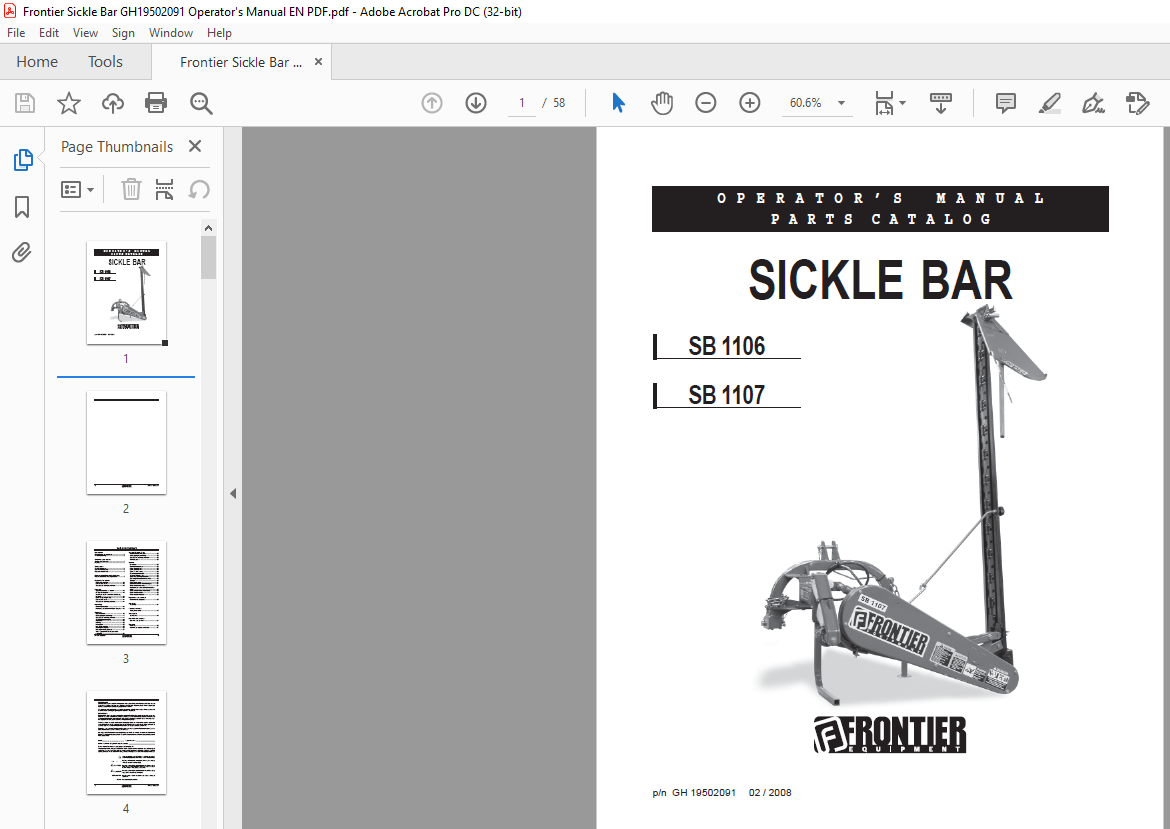Close the Frontier Sickle Bar tab
The width and height of the screenshot is (1170, 829).
click(319, 62)
